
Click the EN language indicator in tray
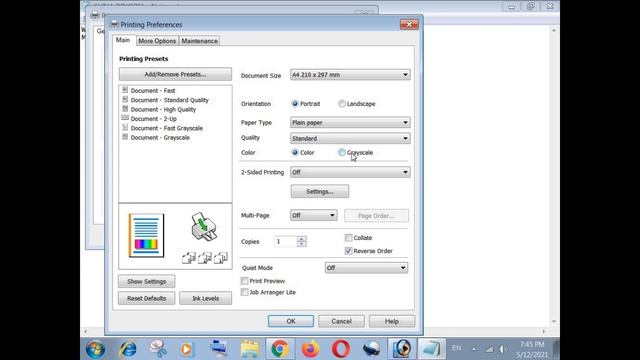tap(457, 348)
